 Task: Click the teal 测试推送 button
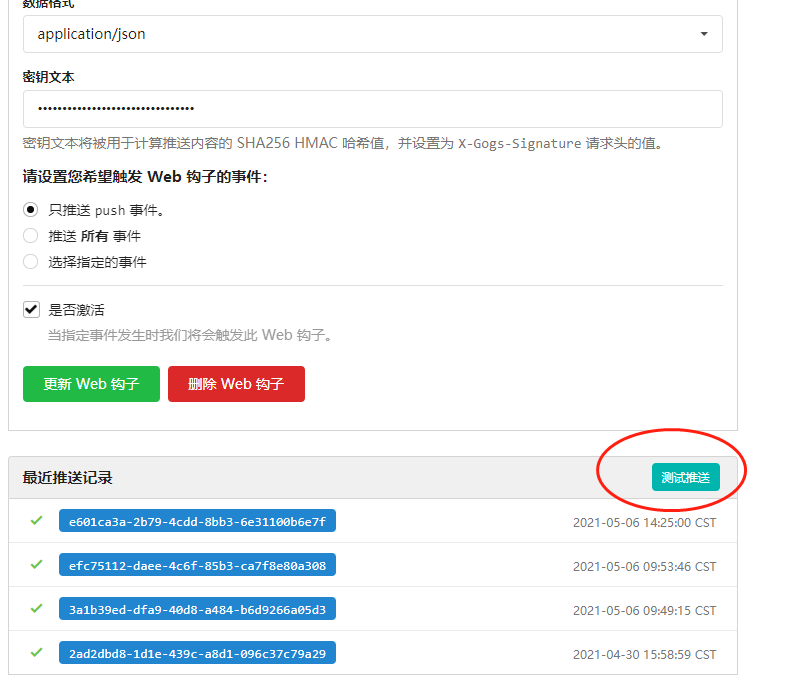685,477
